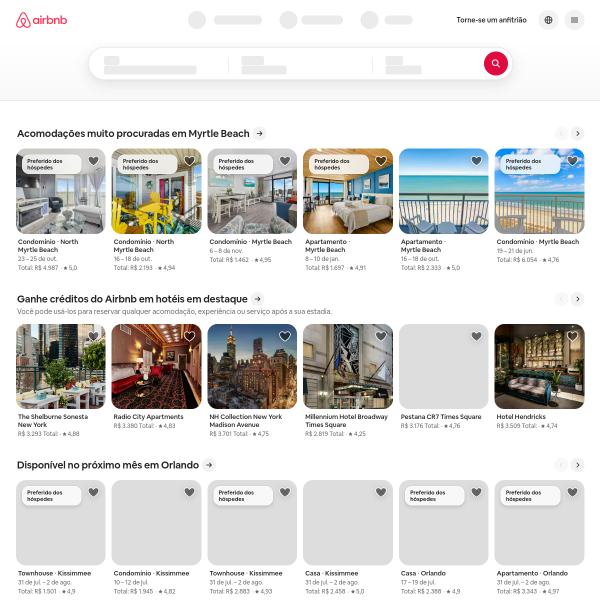
Task: Show next listings in Orlando carousel
Action: [577, 465]
